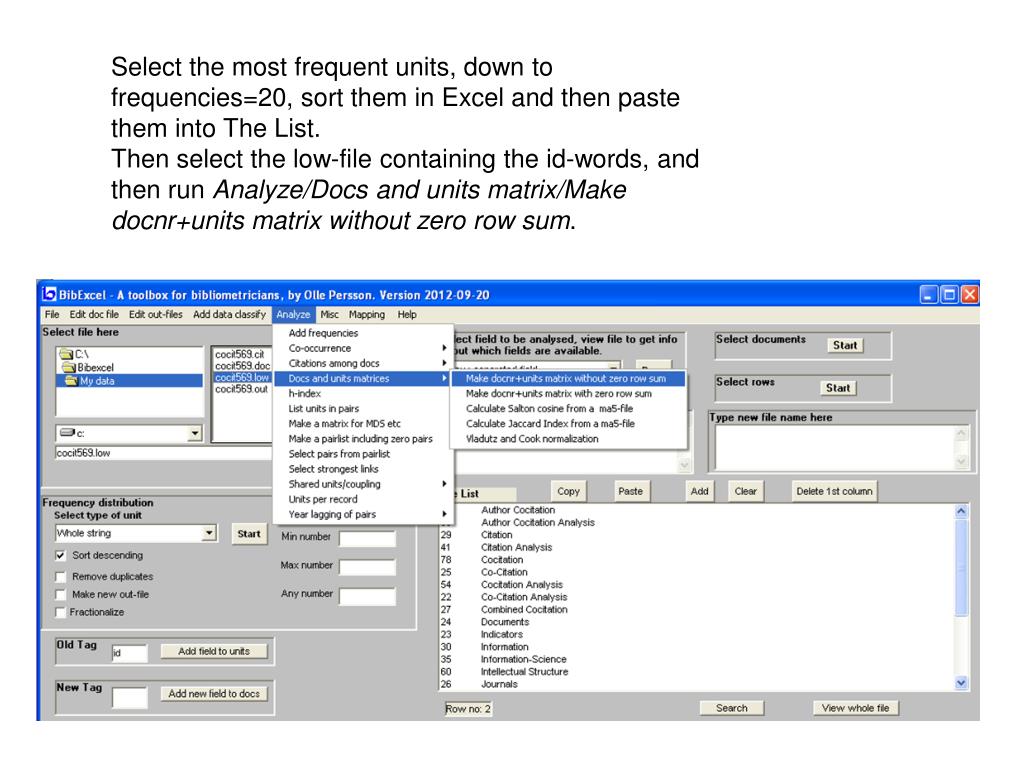Open the Help menu
1024x768 pixels.
coord(407,314)
